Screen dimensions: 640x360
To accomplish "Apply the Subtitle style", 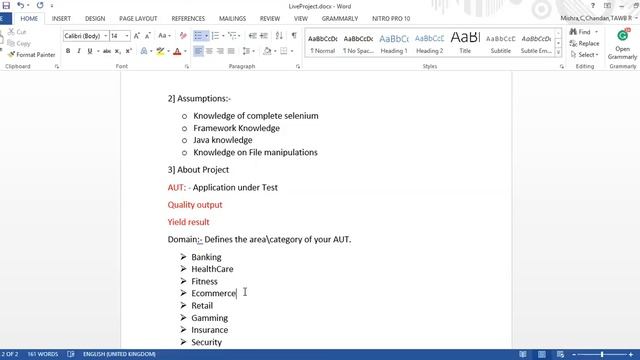I will click(x=500, y=43).
